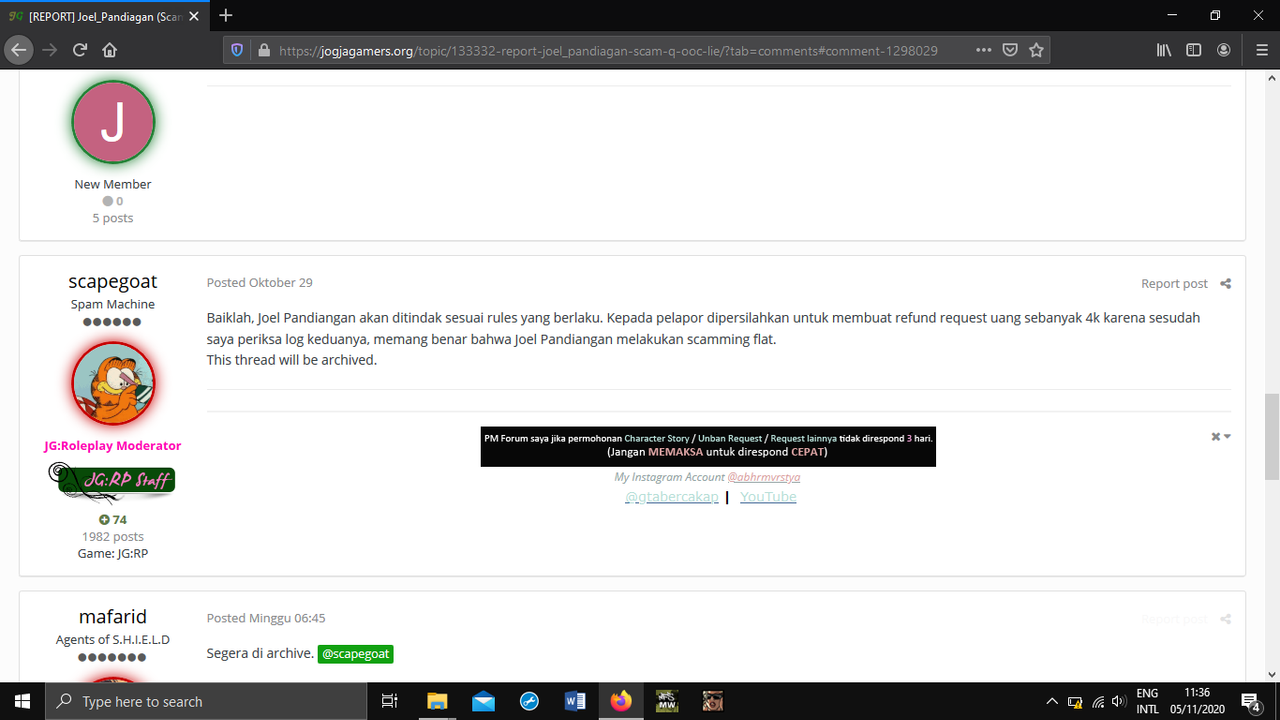This screenshot has height=720, width=1280.
Task: Open Microsoft Word from taskbar
Action: [575, 701]
